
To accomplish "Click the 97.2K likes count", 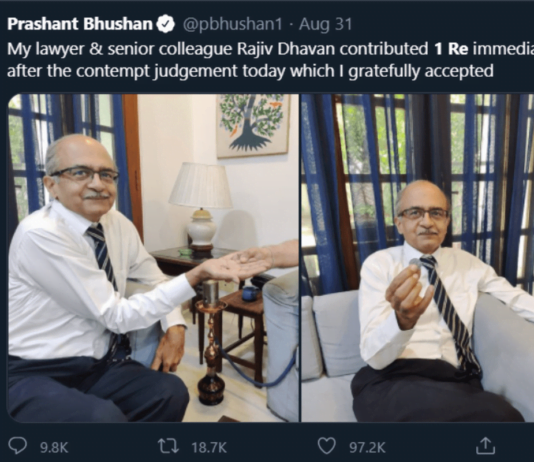I will coord(367,447).
